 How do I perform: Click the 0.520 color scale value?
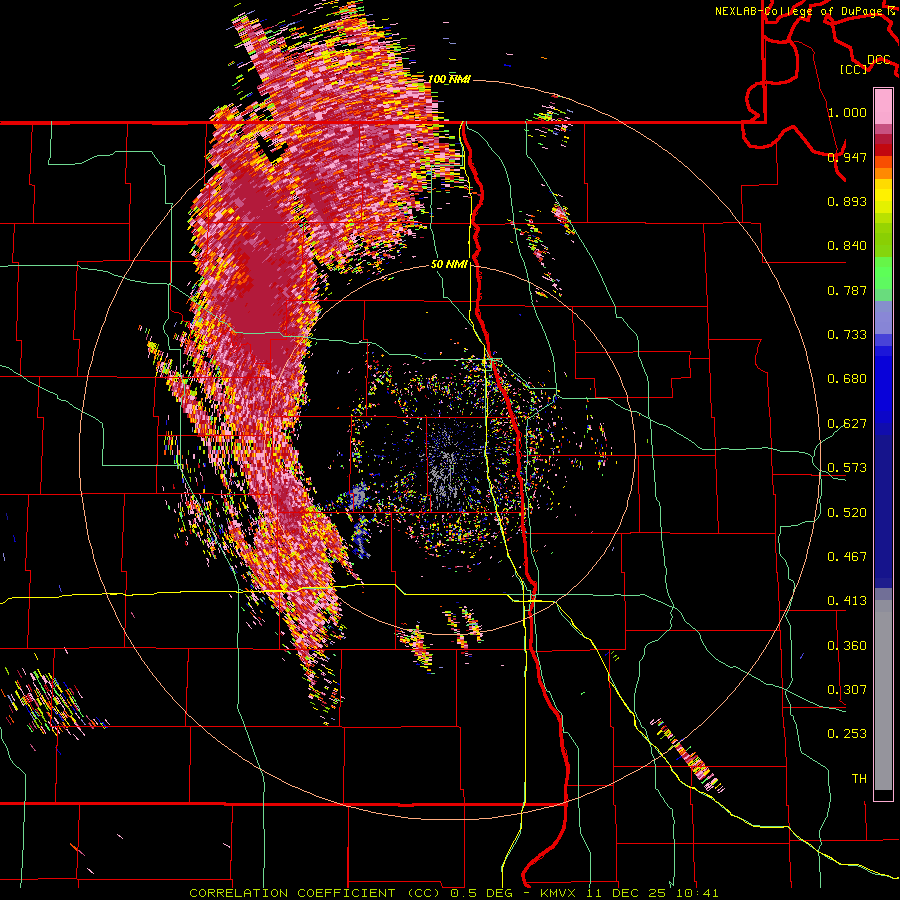(847, 513)
